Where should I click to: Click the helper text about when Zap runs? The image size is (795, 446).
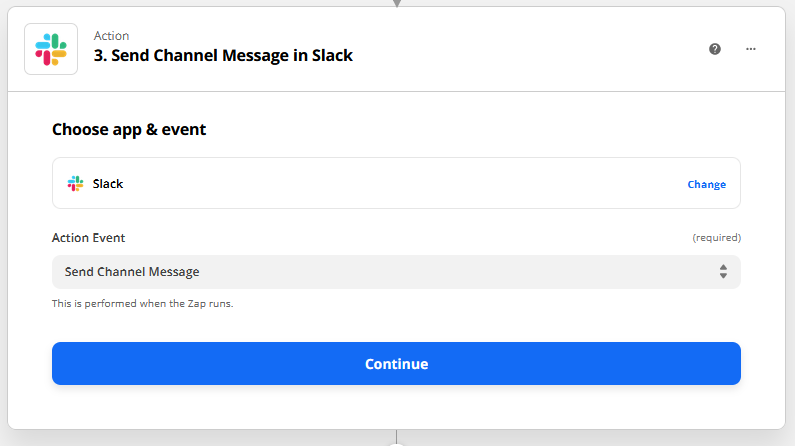(x=142, y=303)
